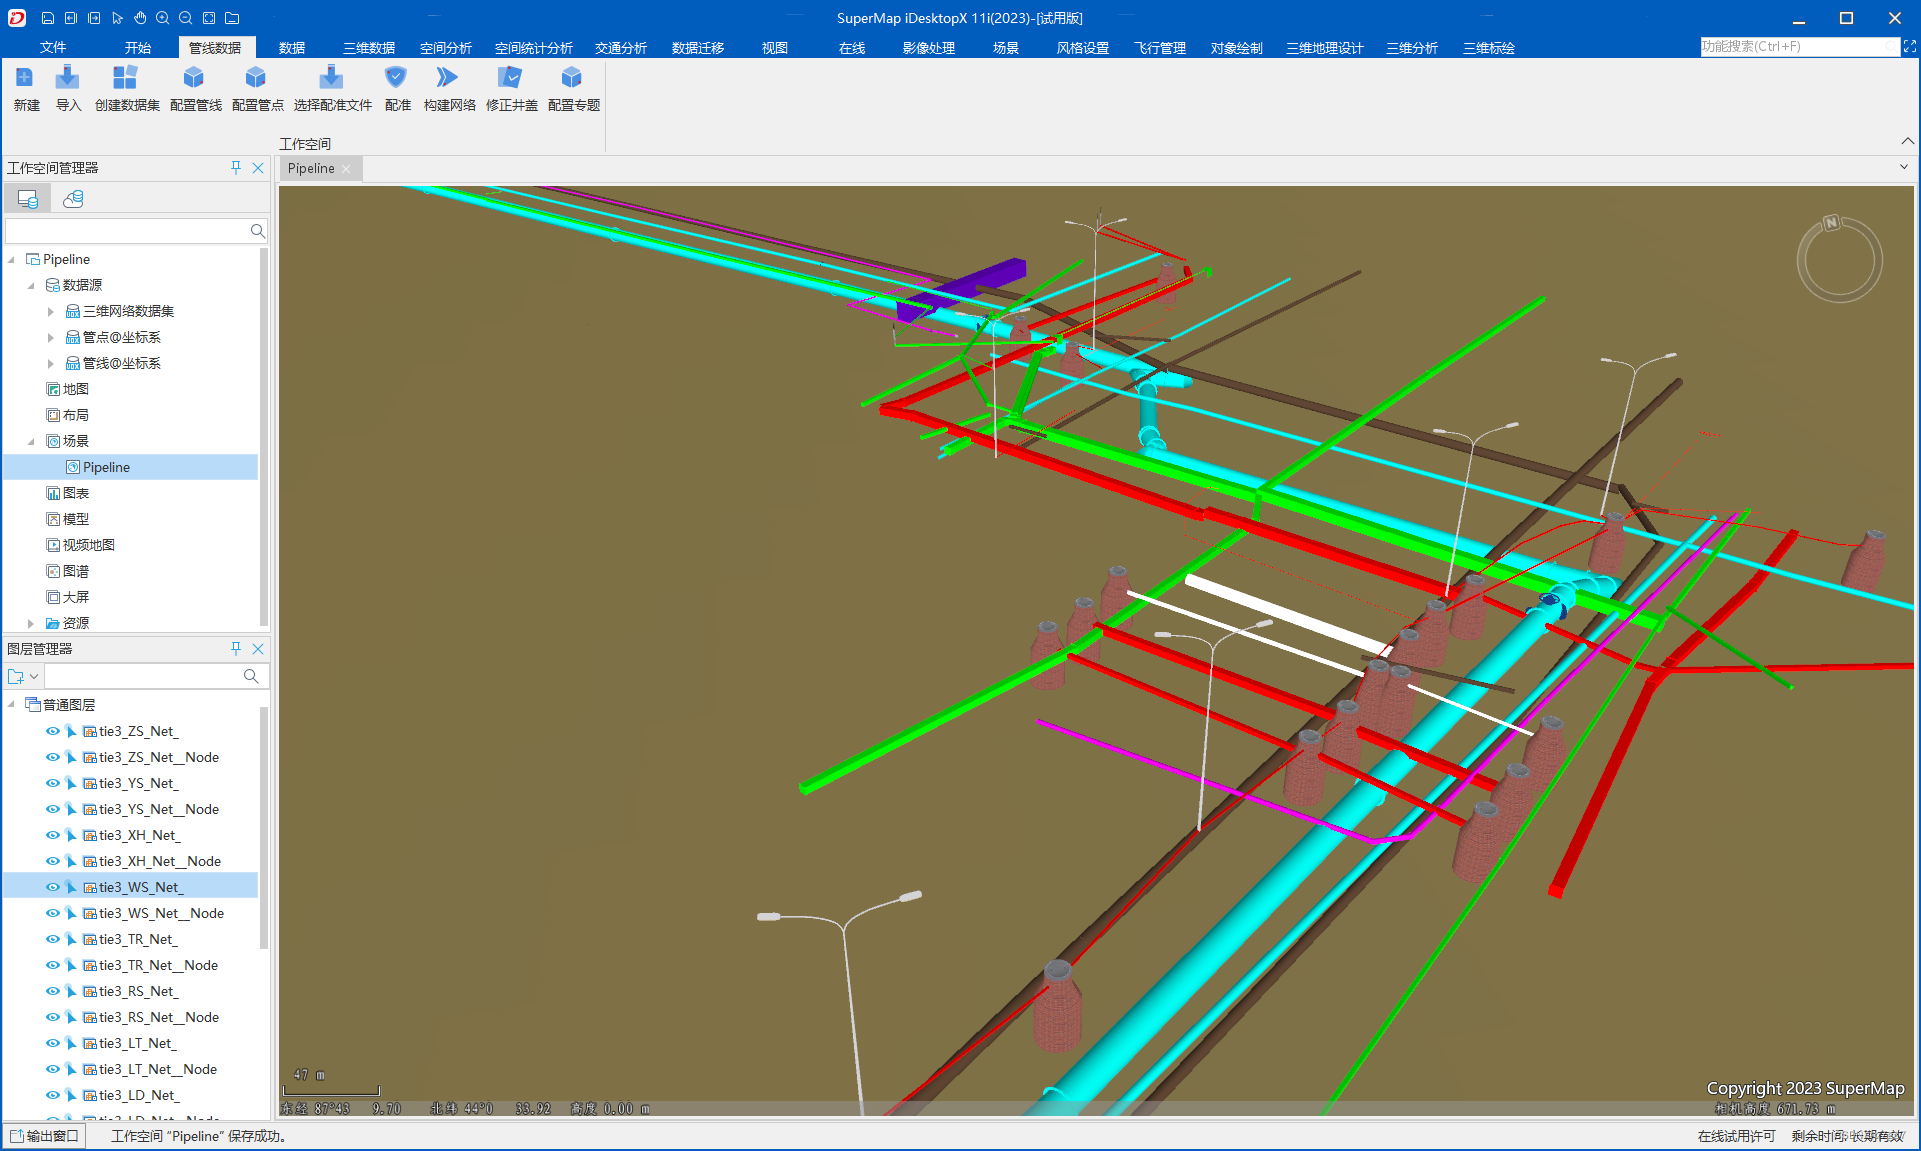Switch to the 三维分析 ribbon tab
1921x1151 pixels.
[1412, 48]
